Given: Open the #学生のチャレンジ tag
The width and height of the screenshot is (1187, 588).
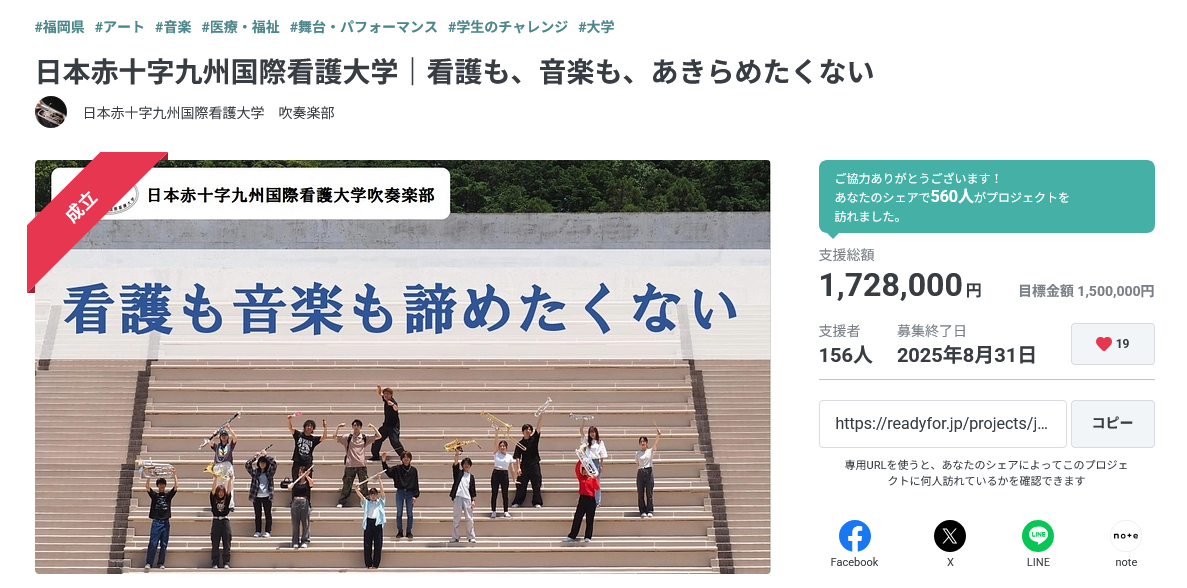Looking at the screenshot, I should 508,27.
